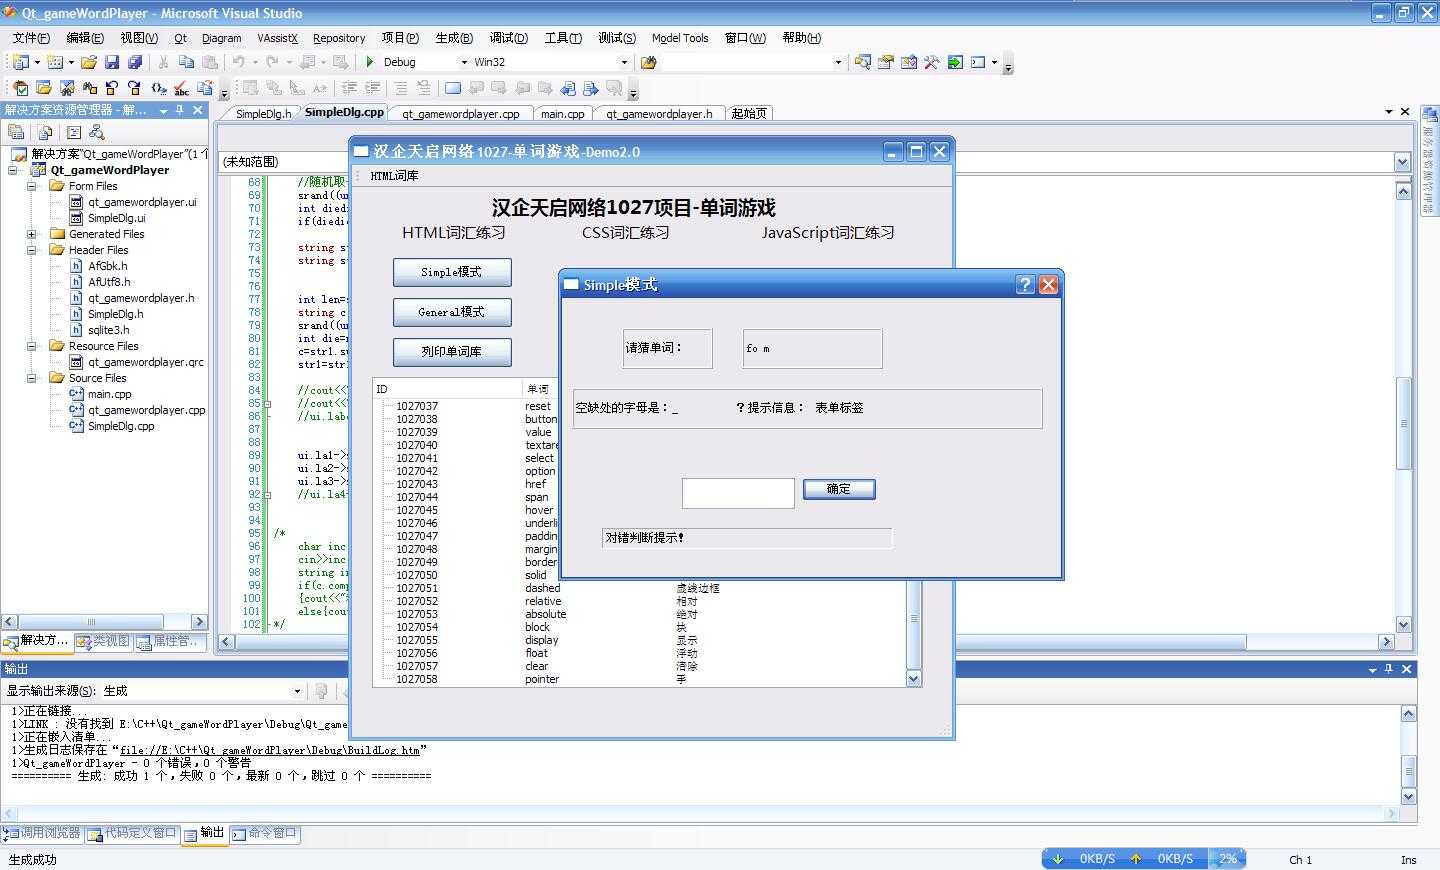Click the Display an Object Member List icon
Viewport: 1440px width, 870px height.
[250, 88]
